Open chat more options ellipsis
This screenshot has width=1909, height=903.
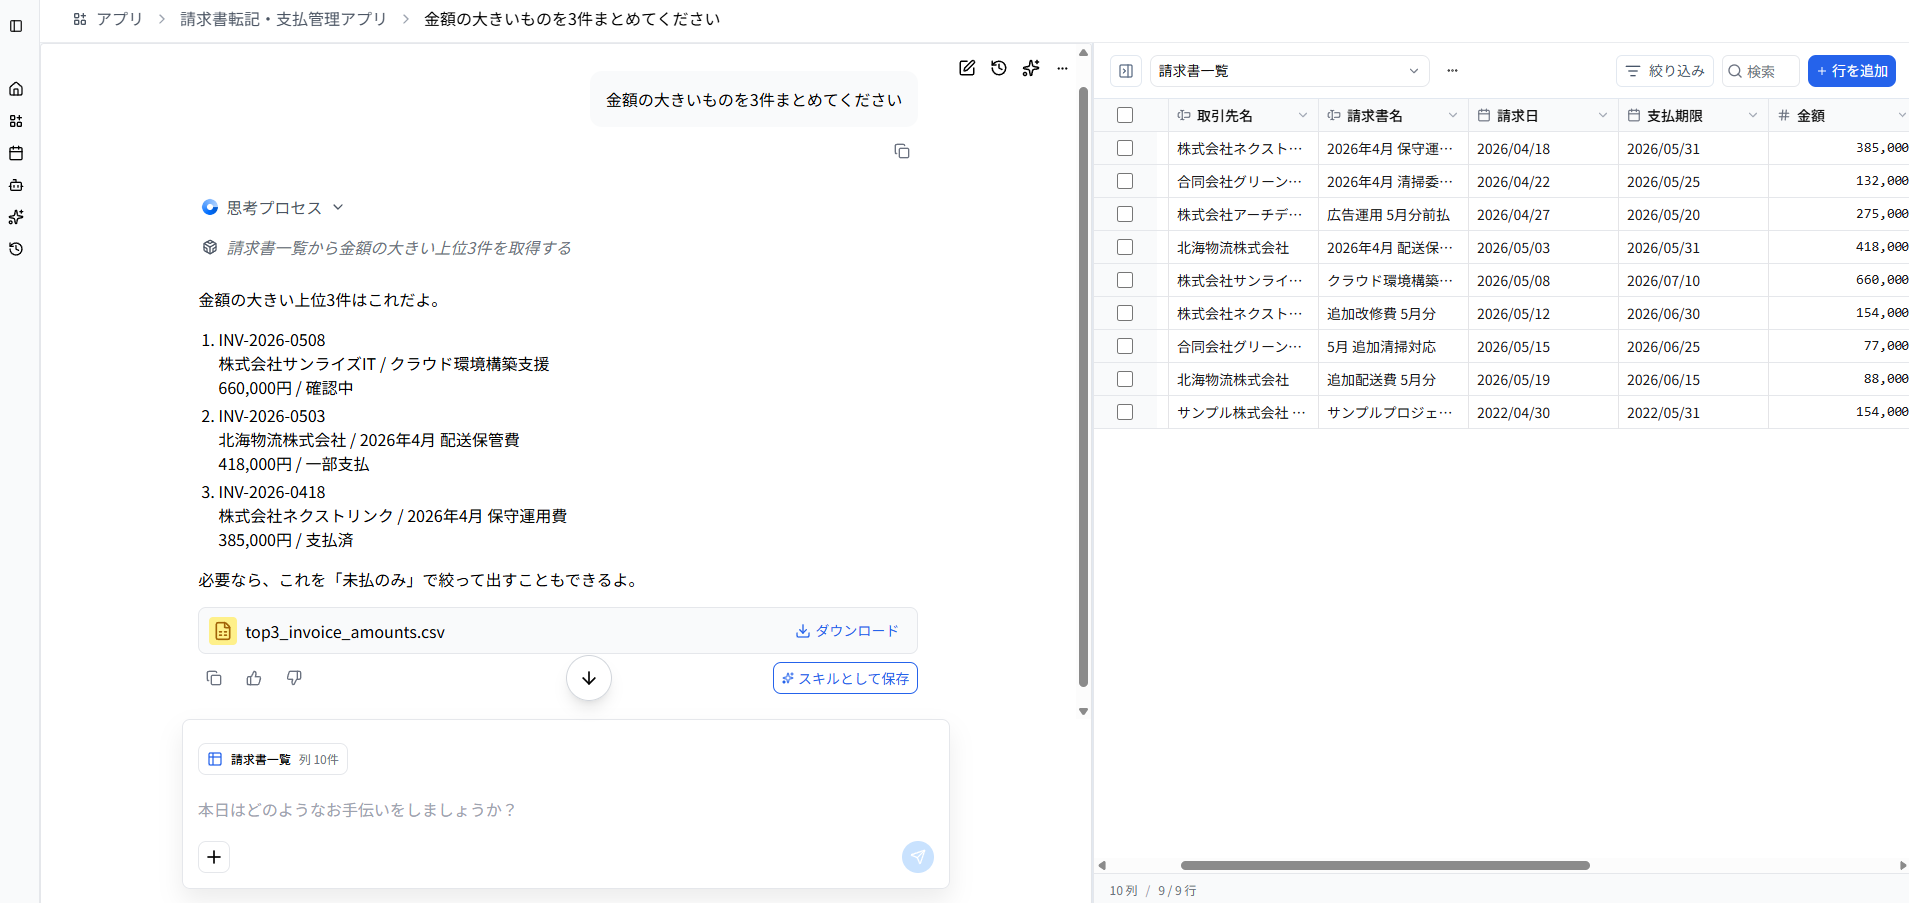(1062, 68)
